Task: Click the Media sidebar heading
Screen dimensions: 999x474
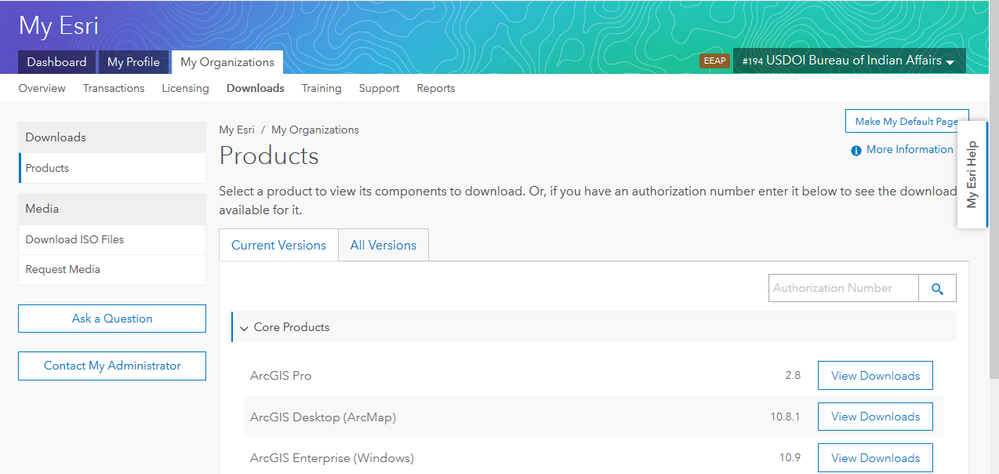Action: pyautogui.click(x=112, y=209)
